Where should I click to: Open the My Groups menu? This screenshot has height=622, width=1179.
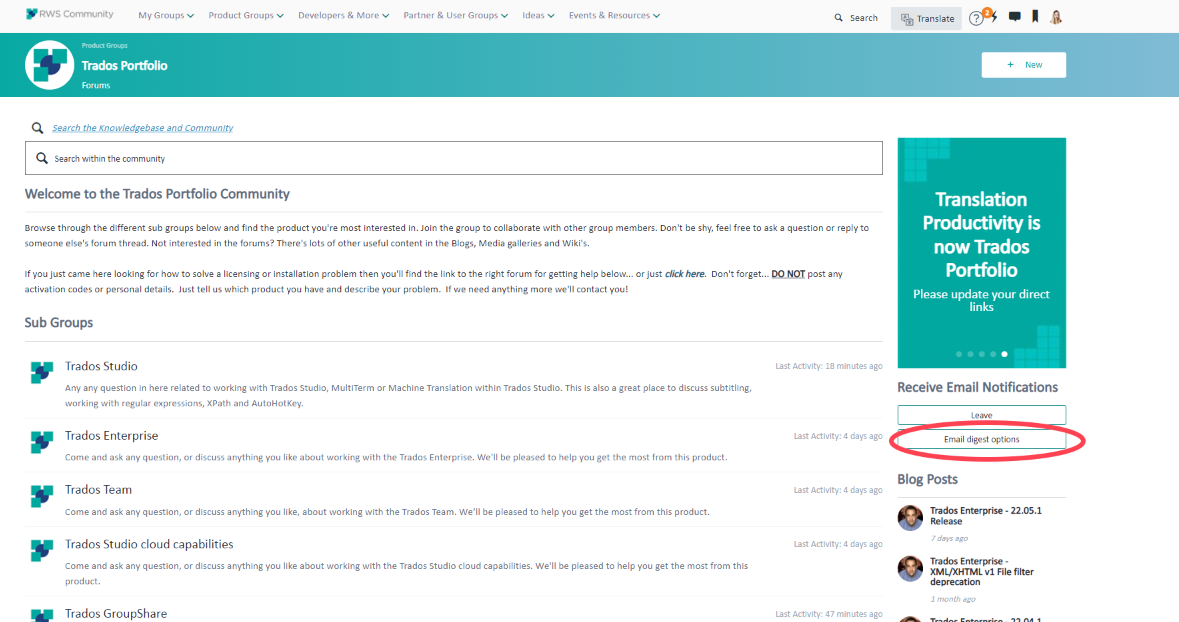point(165,15)
